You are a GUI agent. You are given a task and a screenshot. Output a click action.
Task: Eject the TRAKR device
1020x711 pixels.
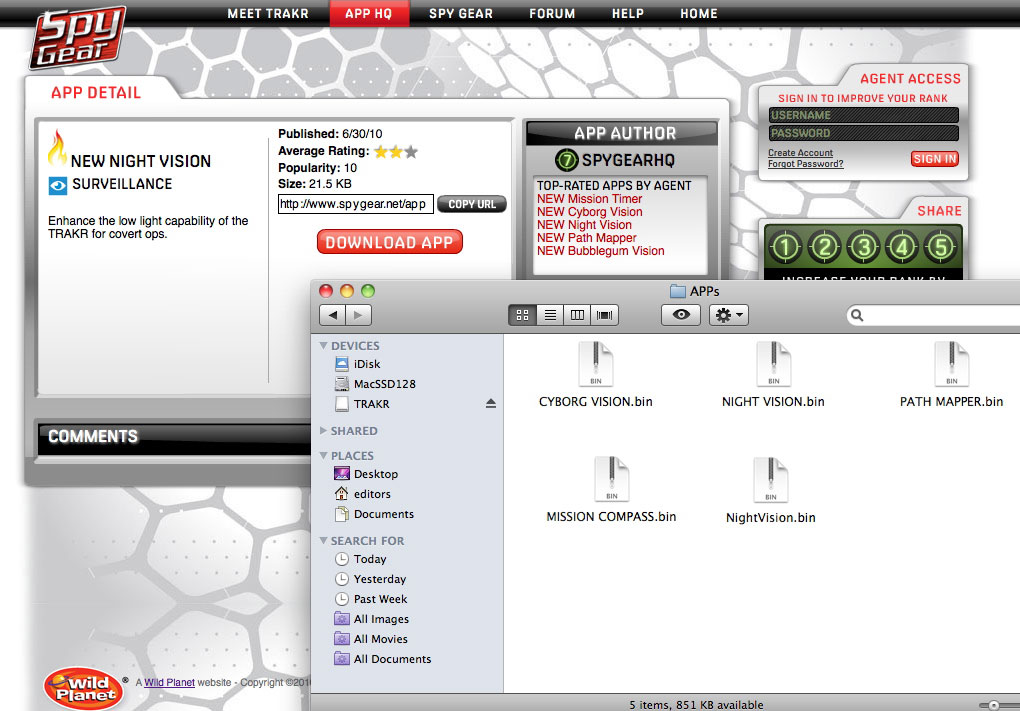click(x=490, y=404)
